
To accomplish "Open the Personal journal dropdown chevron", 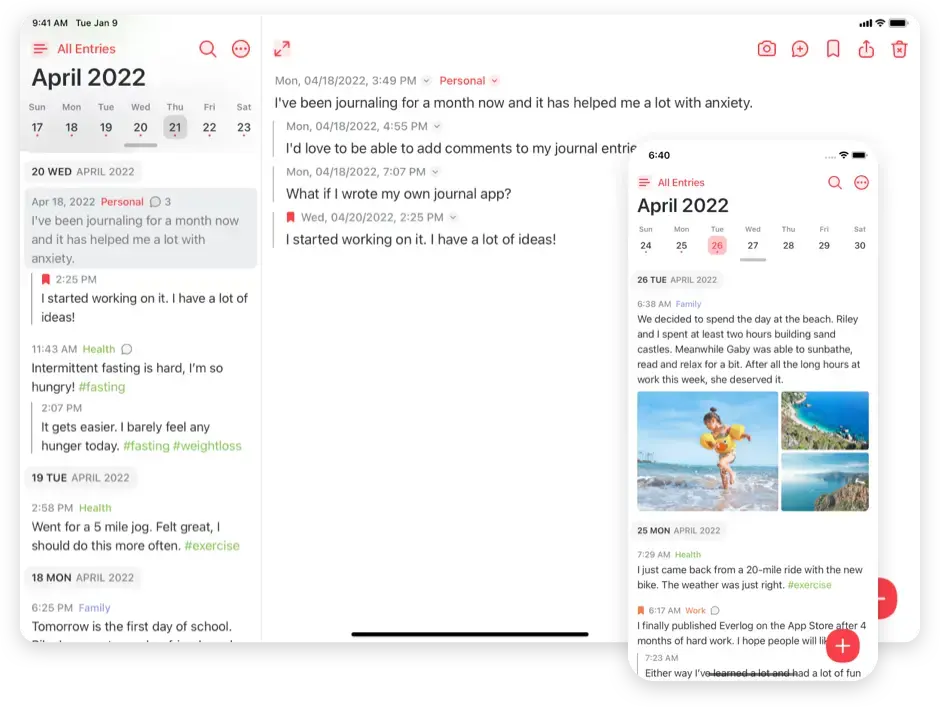I will pyautogui.click(x=495, y=80).
